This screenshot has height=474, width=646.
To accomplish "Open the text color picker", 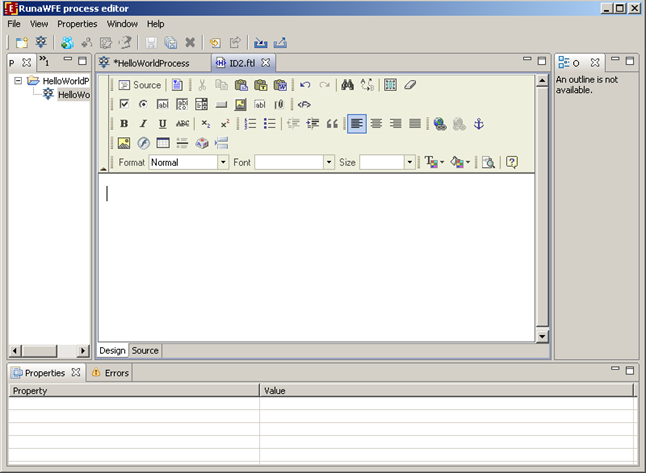I will tap(433, 162).
